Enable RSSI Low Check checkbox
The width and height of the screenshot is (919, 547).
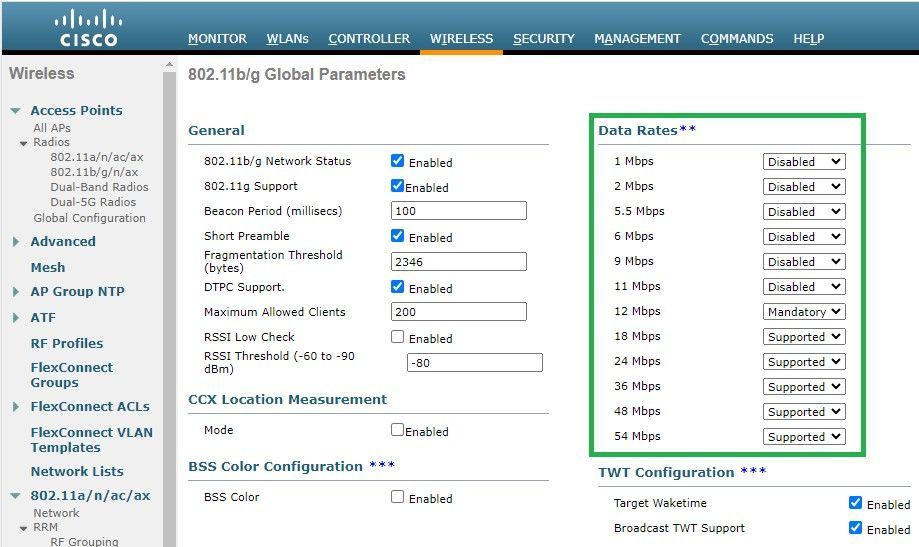(x=397, y=337)
